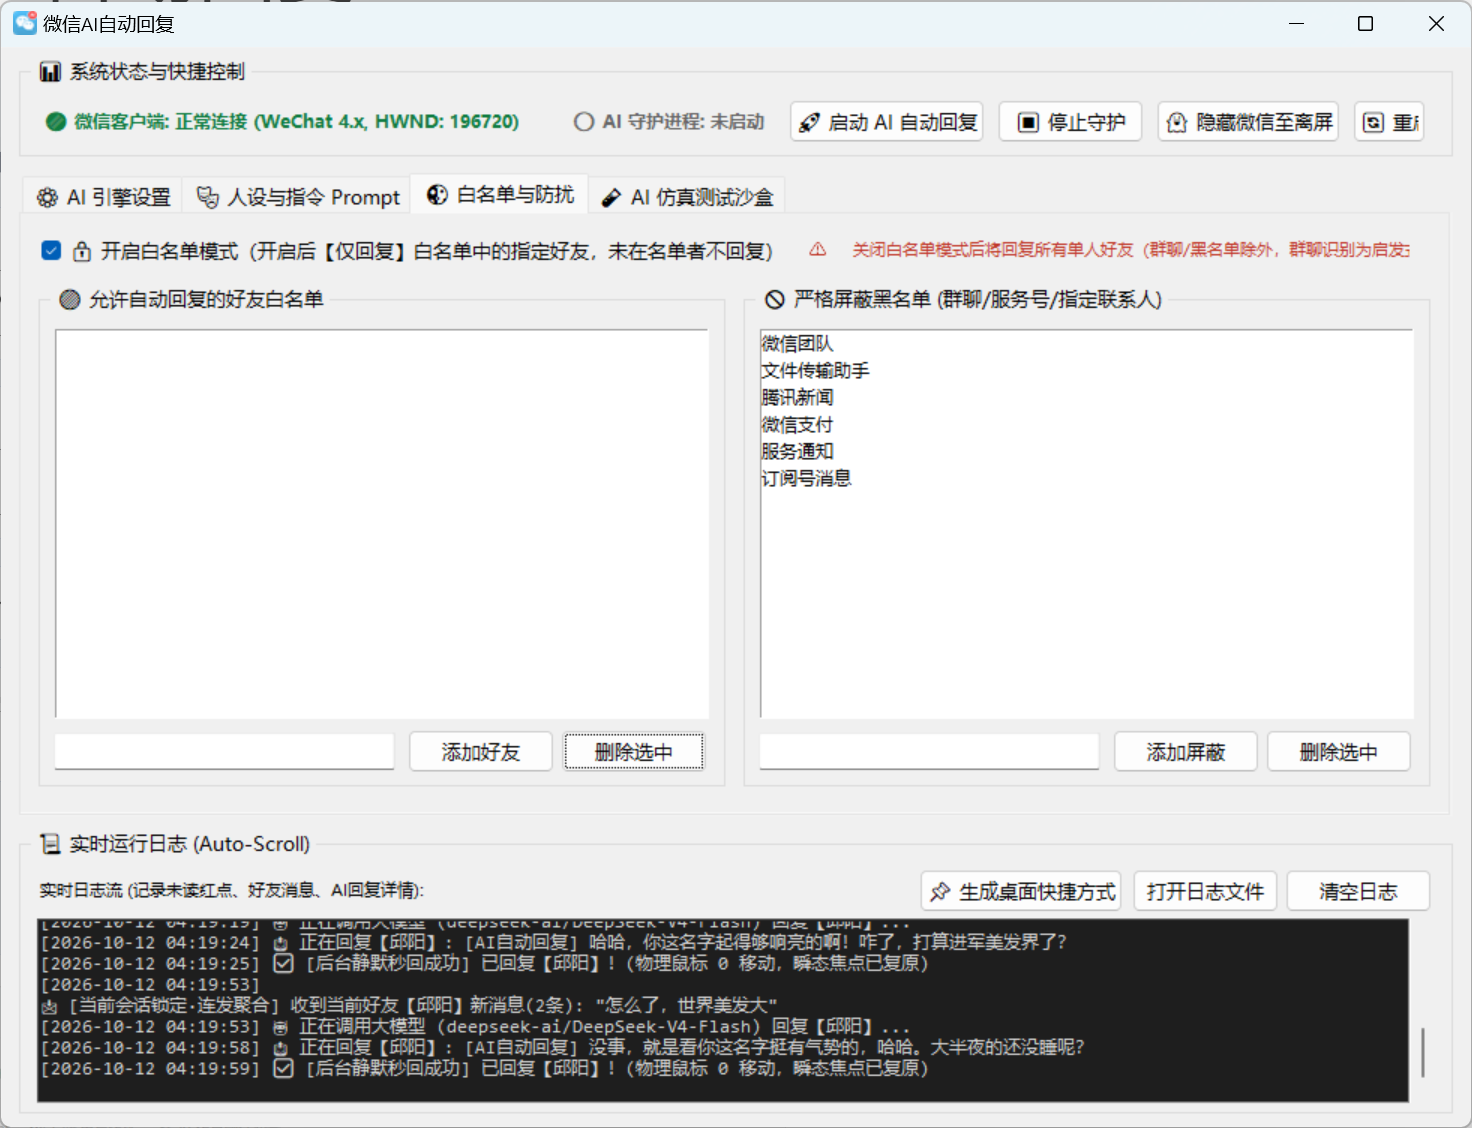Click the WeChat AI app icon in title bar
This screenshot has height=1128, width=1472.
(x=25, y=23)
